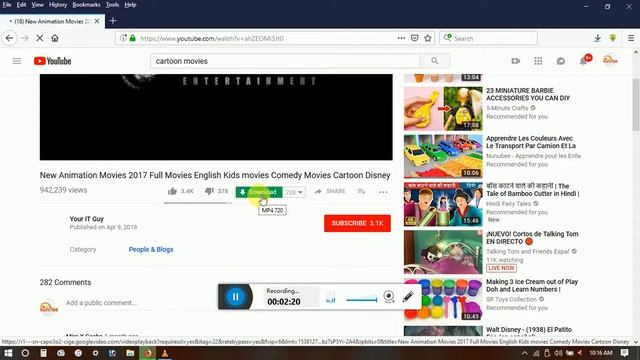
Task: Open the recorder pencil annotation tool
Action: pyautogui.click(x=408, y=297)
